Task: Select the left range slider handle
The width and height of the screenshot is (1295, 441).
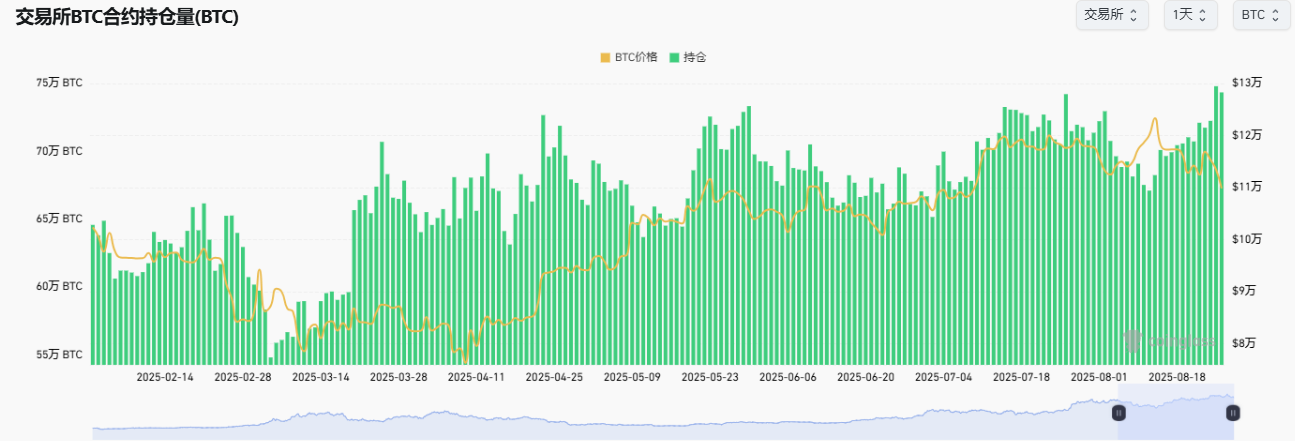Action: (1119, 412)
